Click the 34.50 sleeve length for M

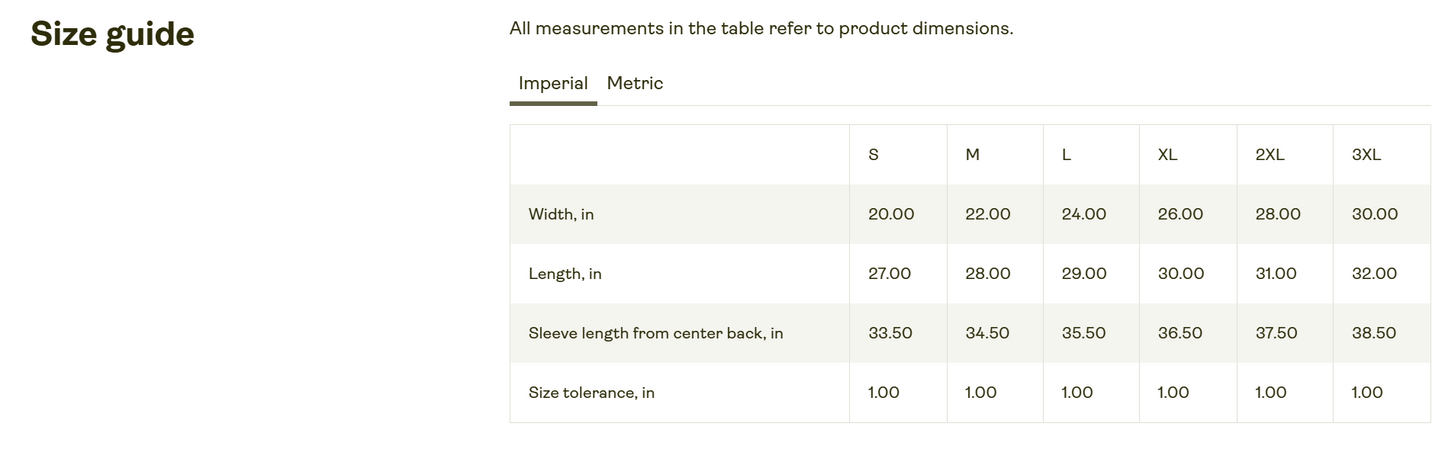(987, 334)
